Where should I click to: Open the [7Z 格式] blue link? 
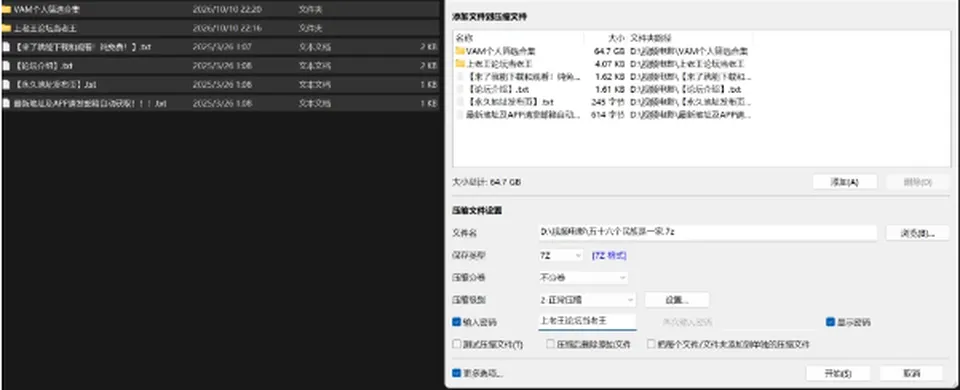click(x=609, y=255)
